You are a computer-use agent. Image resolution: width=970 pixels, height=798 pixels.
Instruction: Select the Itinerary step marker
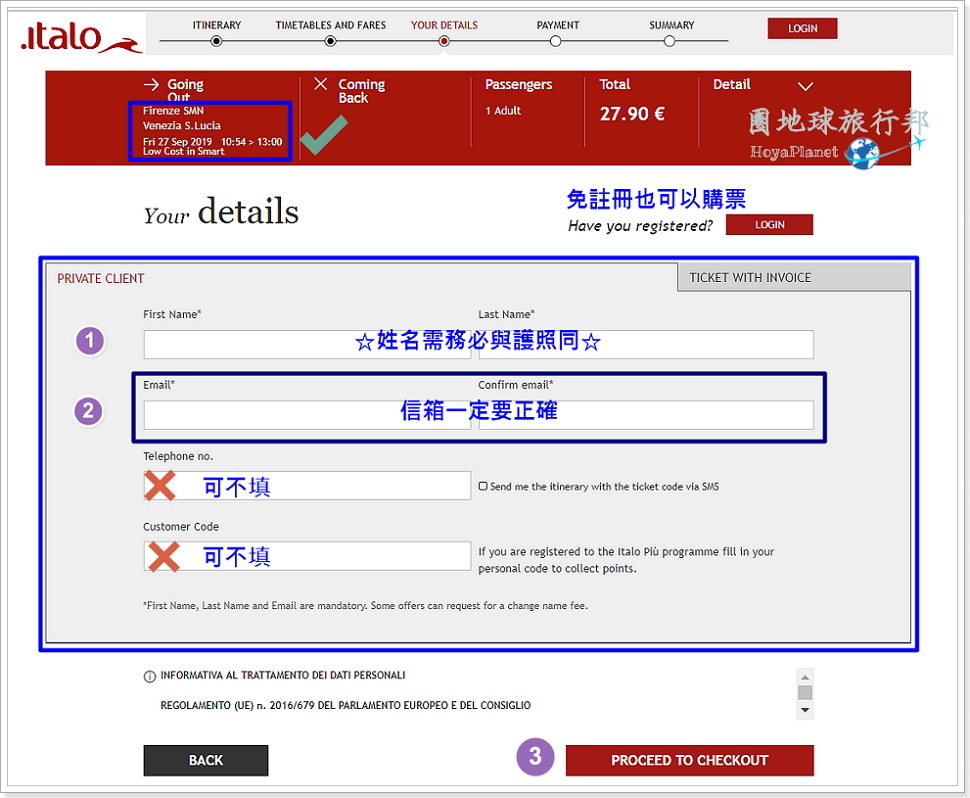[216, 41]
